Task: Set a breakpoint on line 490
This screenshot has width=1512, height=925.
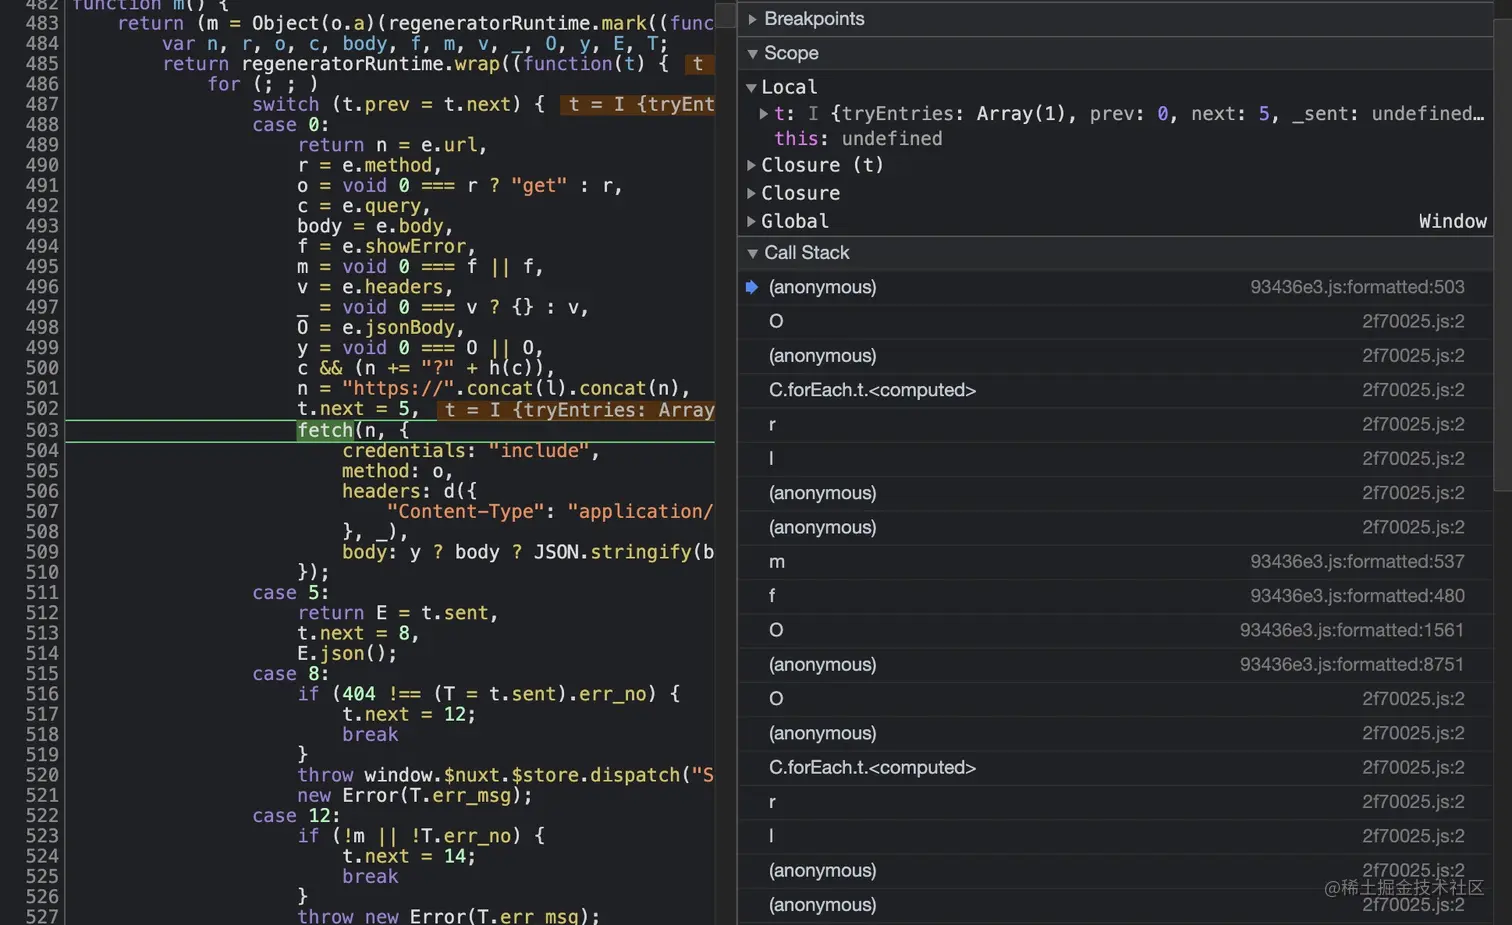Action: (42, 165)
